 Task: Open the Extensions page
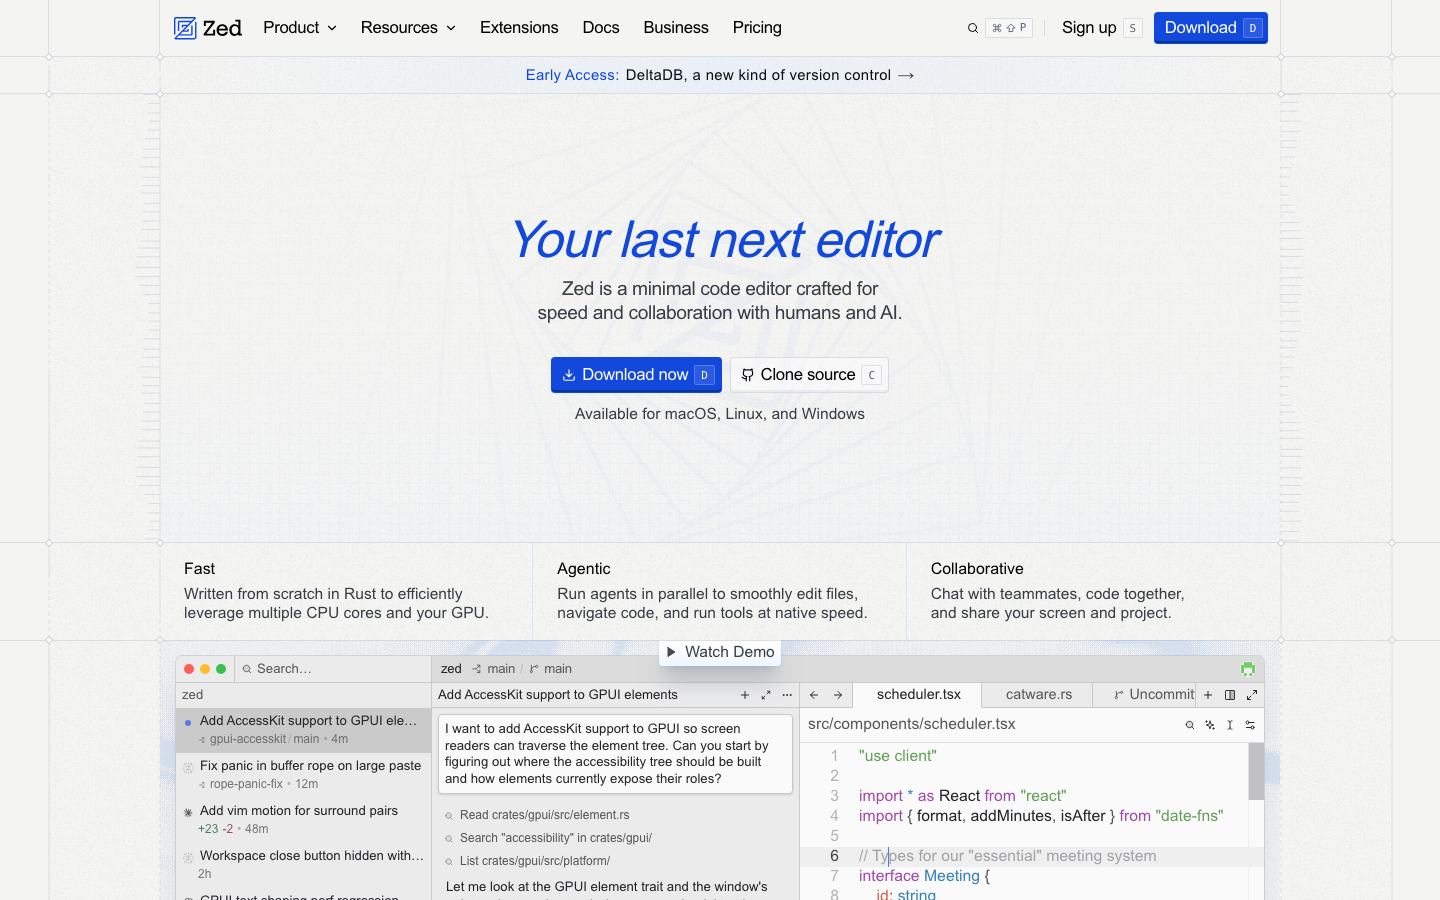(519, 28)
